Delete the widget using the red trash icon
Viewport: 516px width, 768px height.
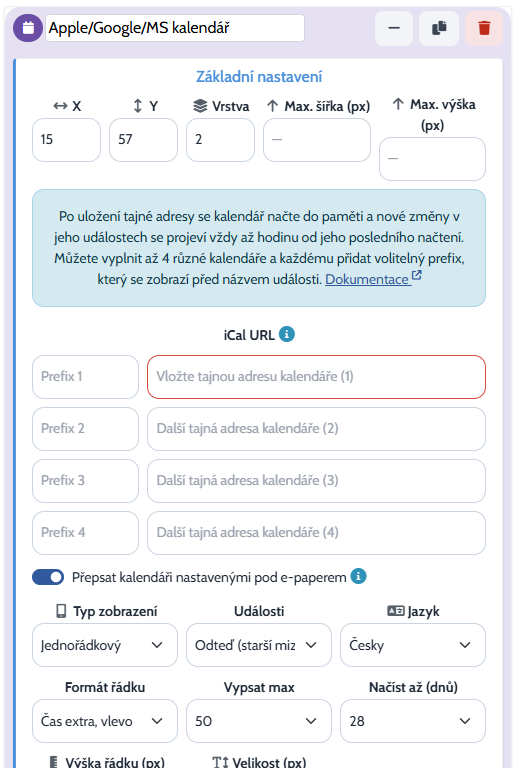[x=484, y=28]
